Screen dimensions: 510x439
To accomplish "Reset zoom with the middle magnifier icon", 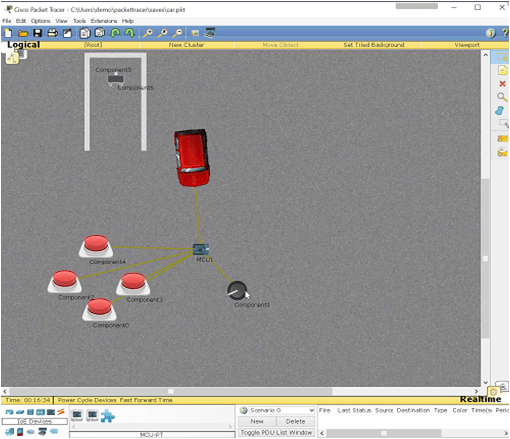I will coord(163,33).
